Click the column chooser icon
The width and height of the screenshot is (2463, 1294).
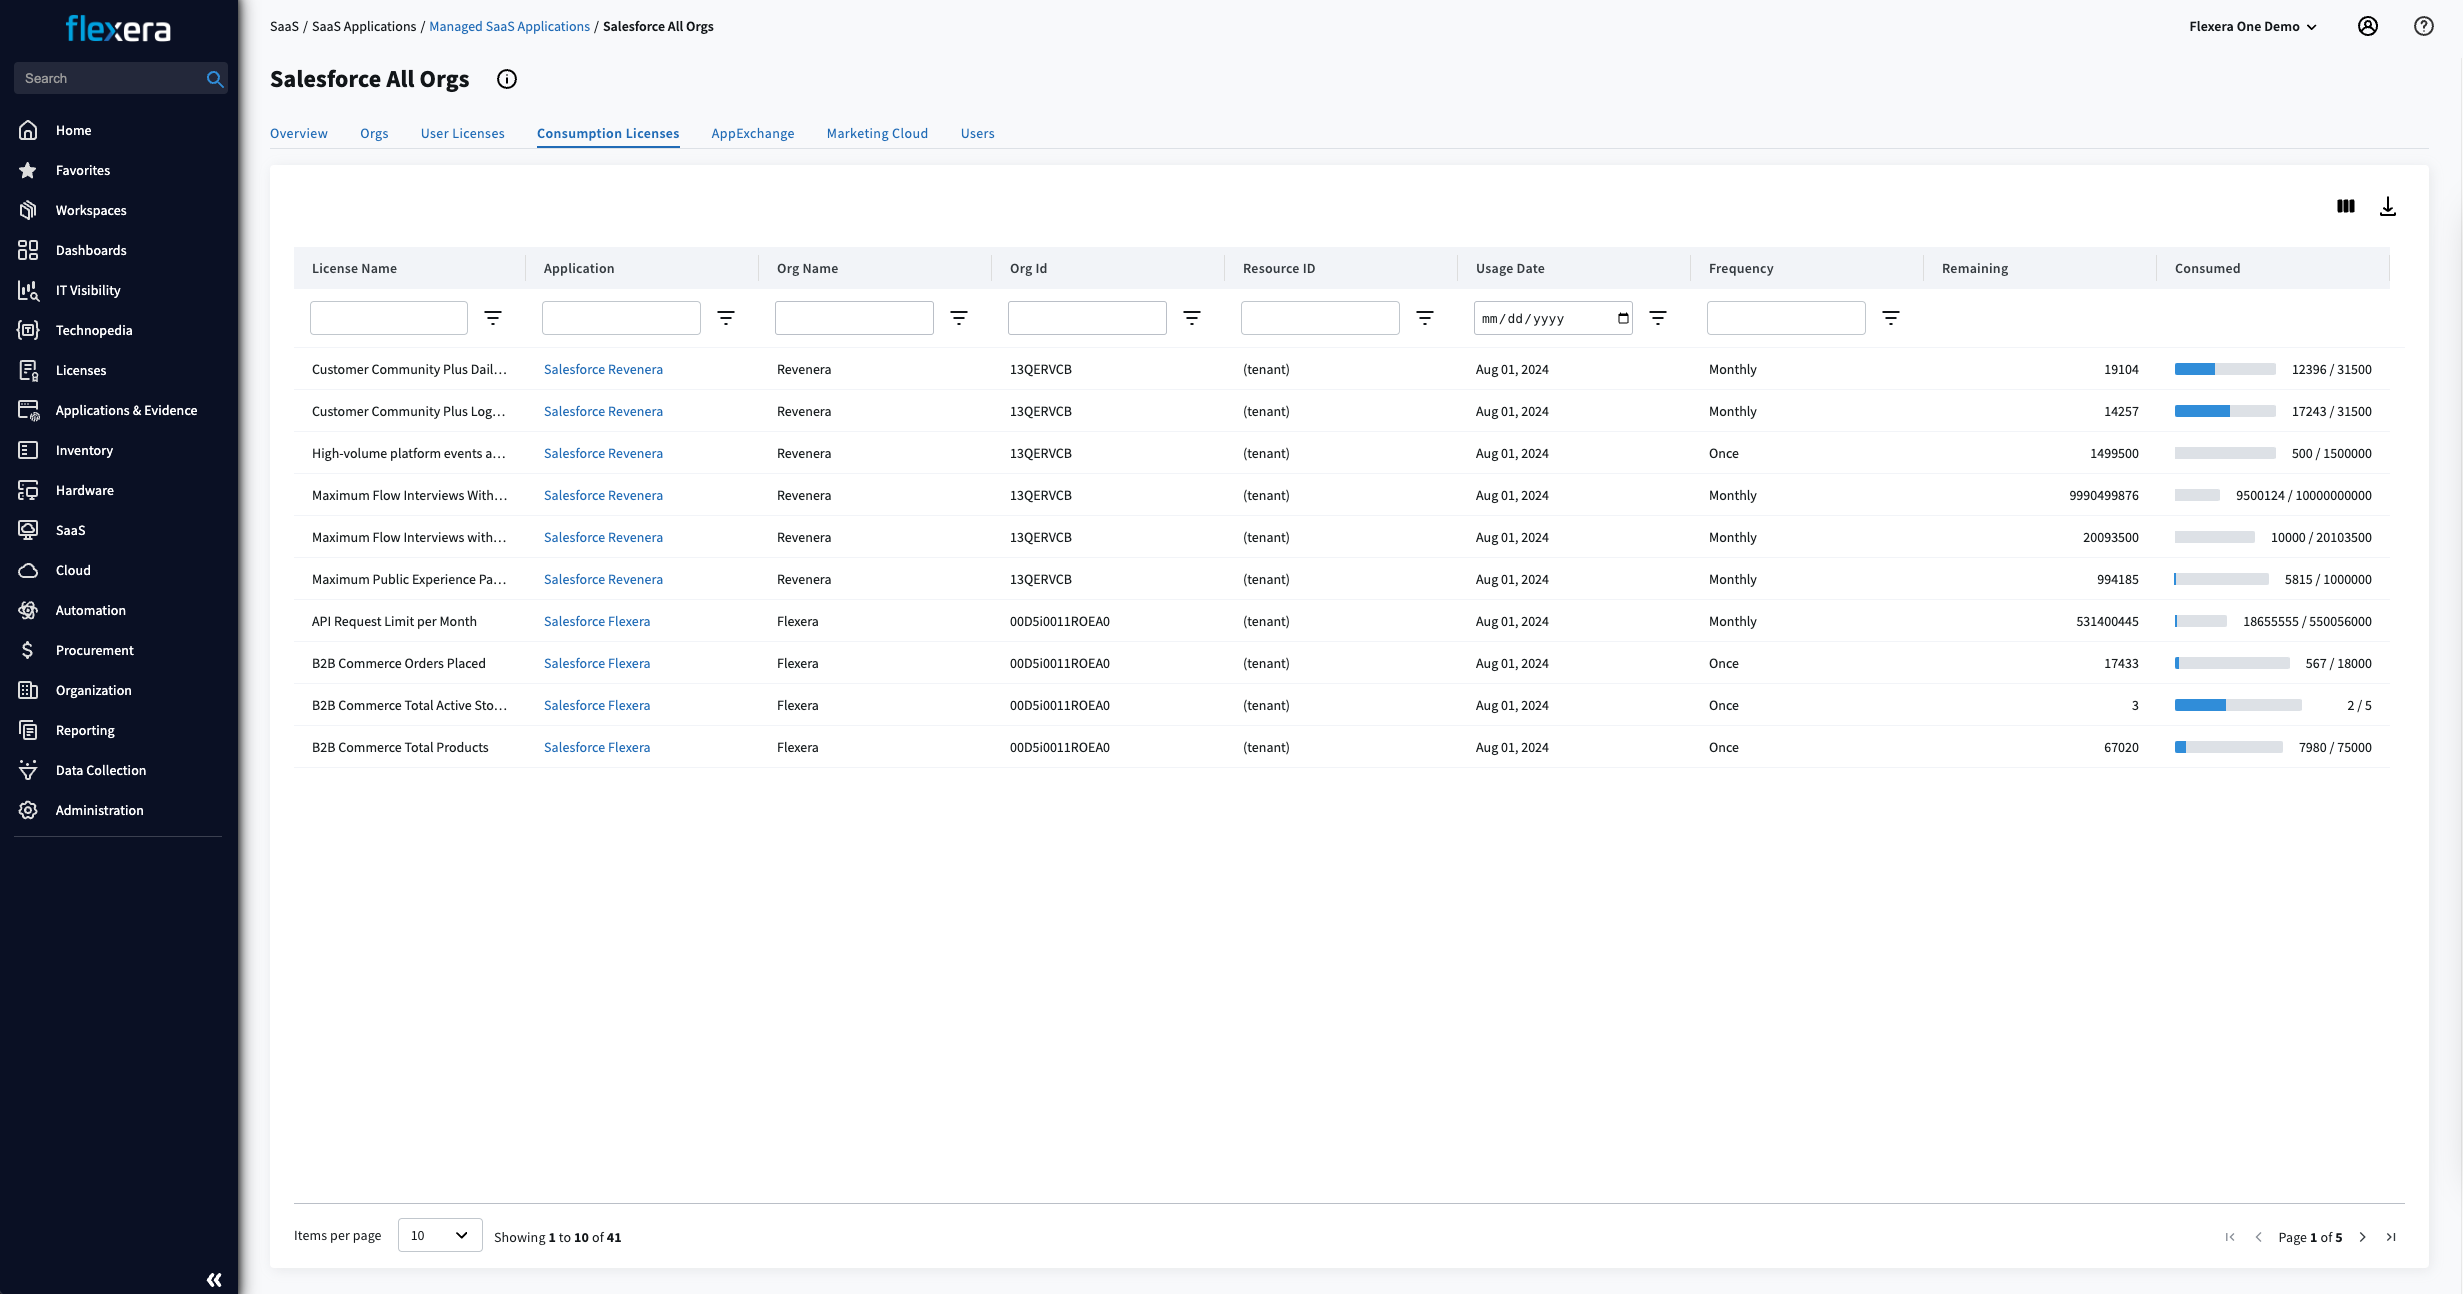point(2345,206)
